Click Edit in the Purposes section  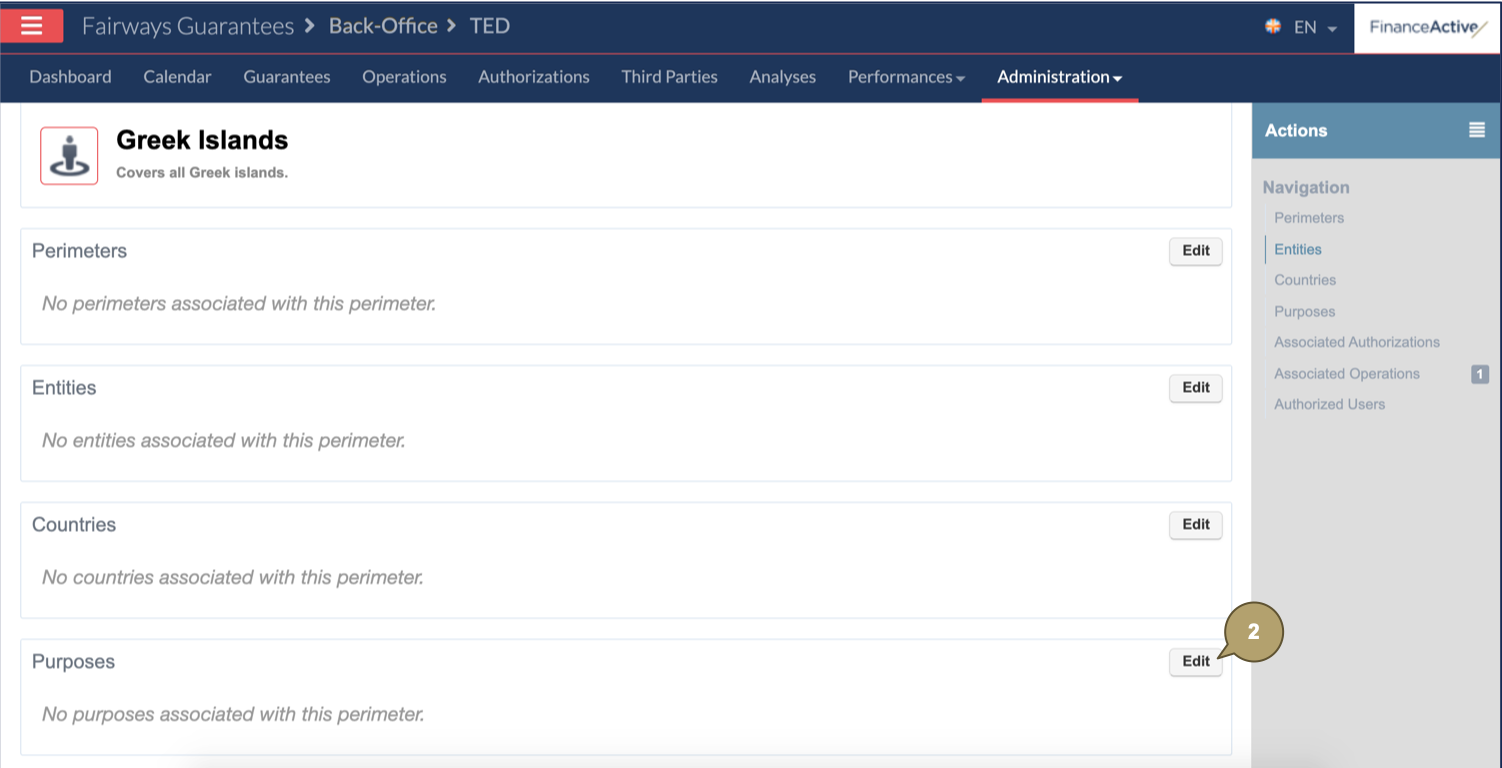coord(1195,661)
